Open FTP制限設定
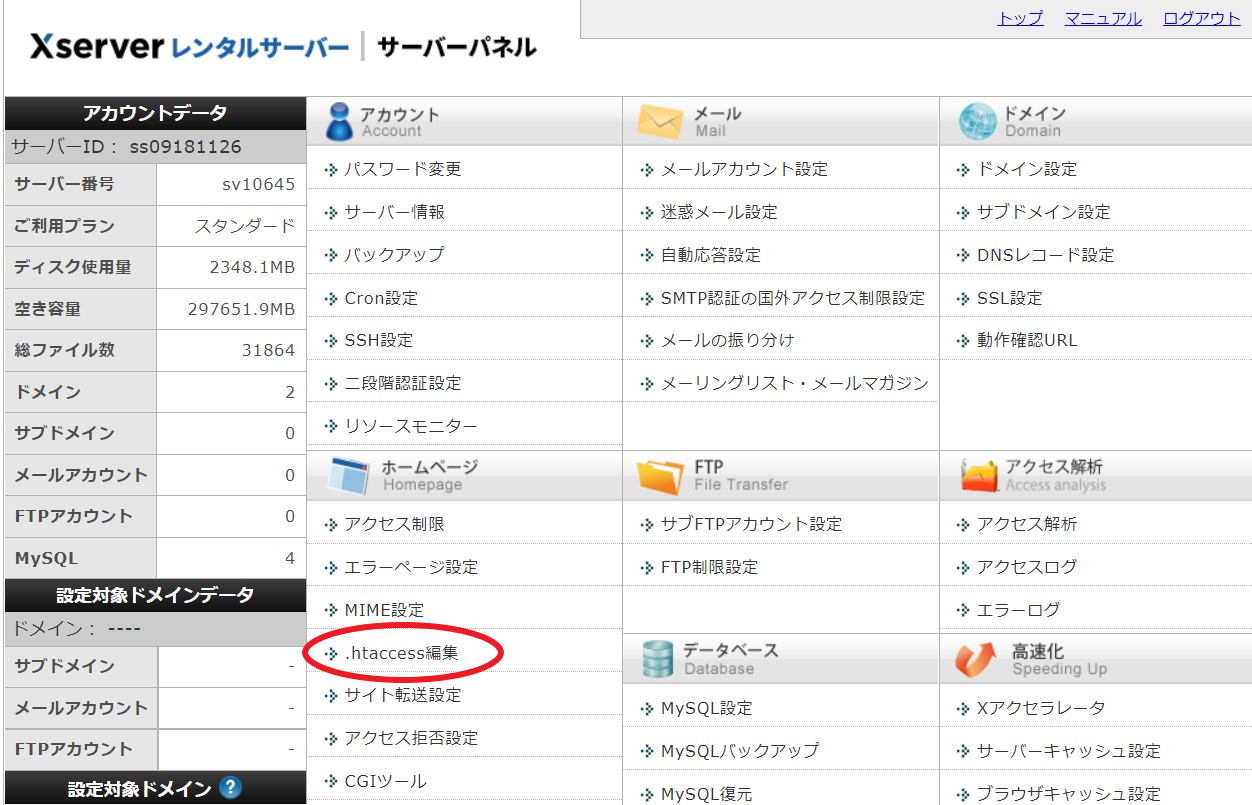The image size is (1252, 805). pos(709,567)
